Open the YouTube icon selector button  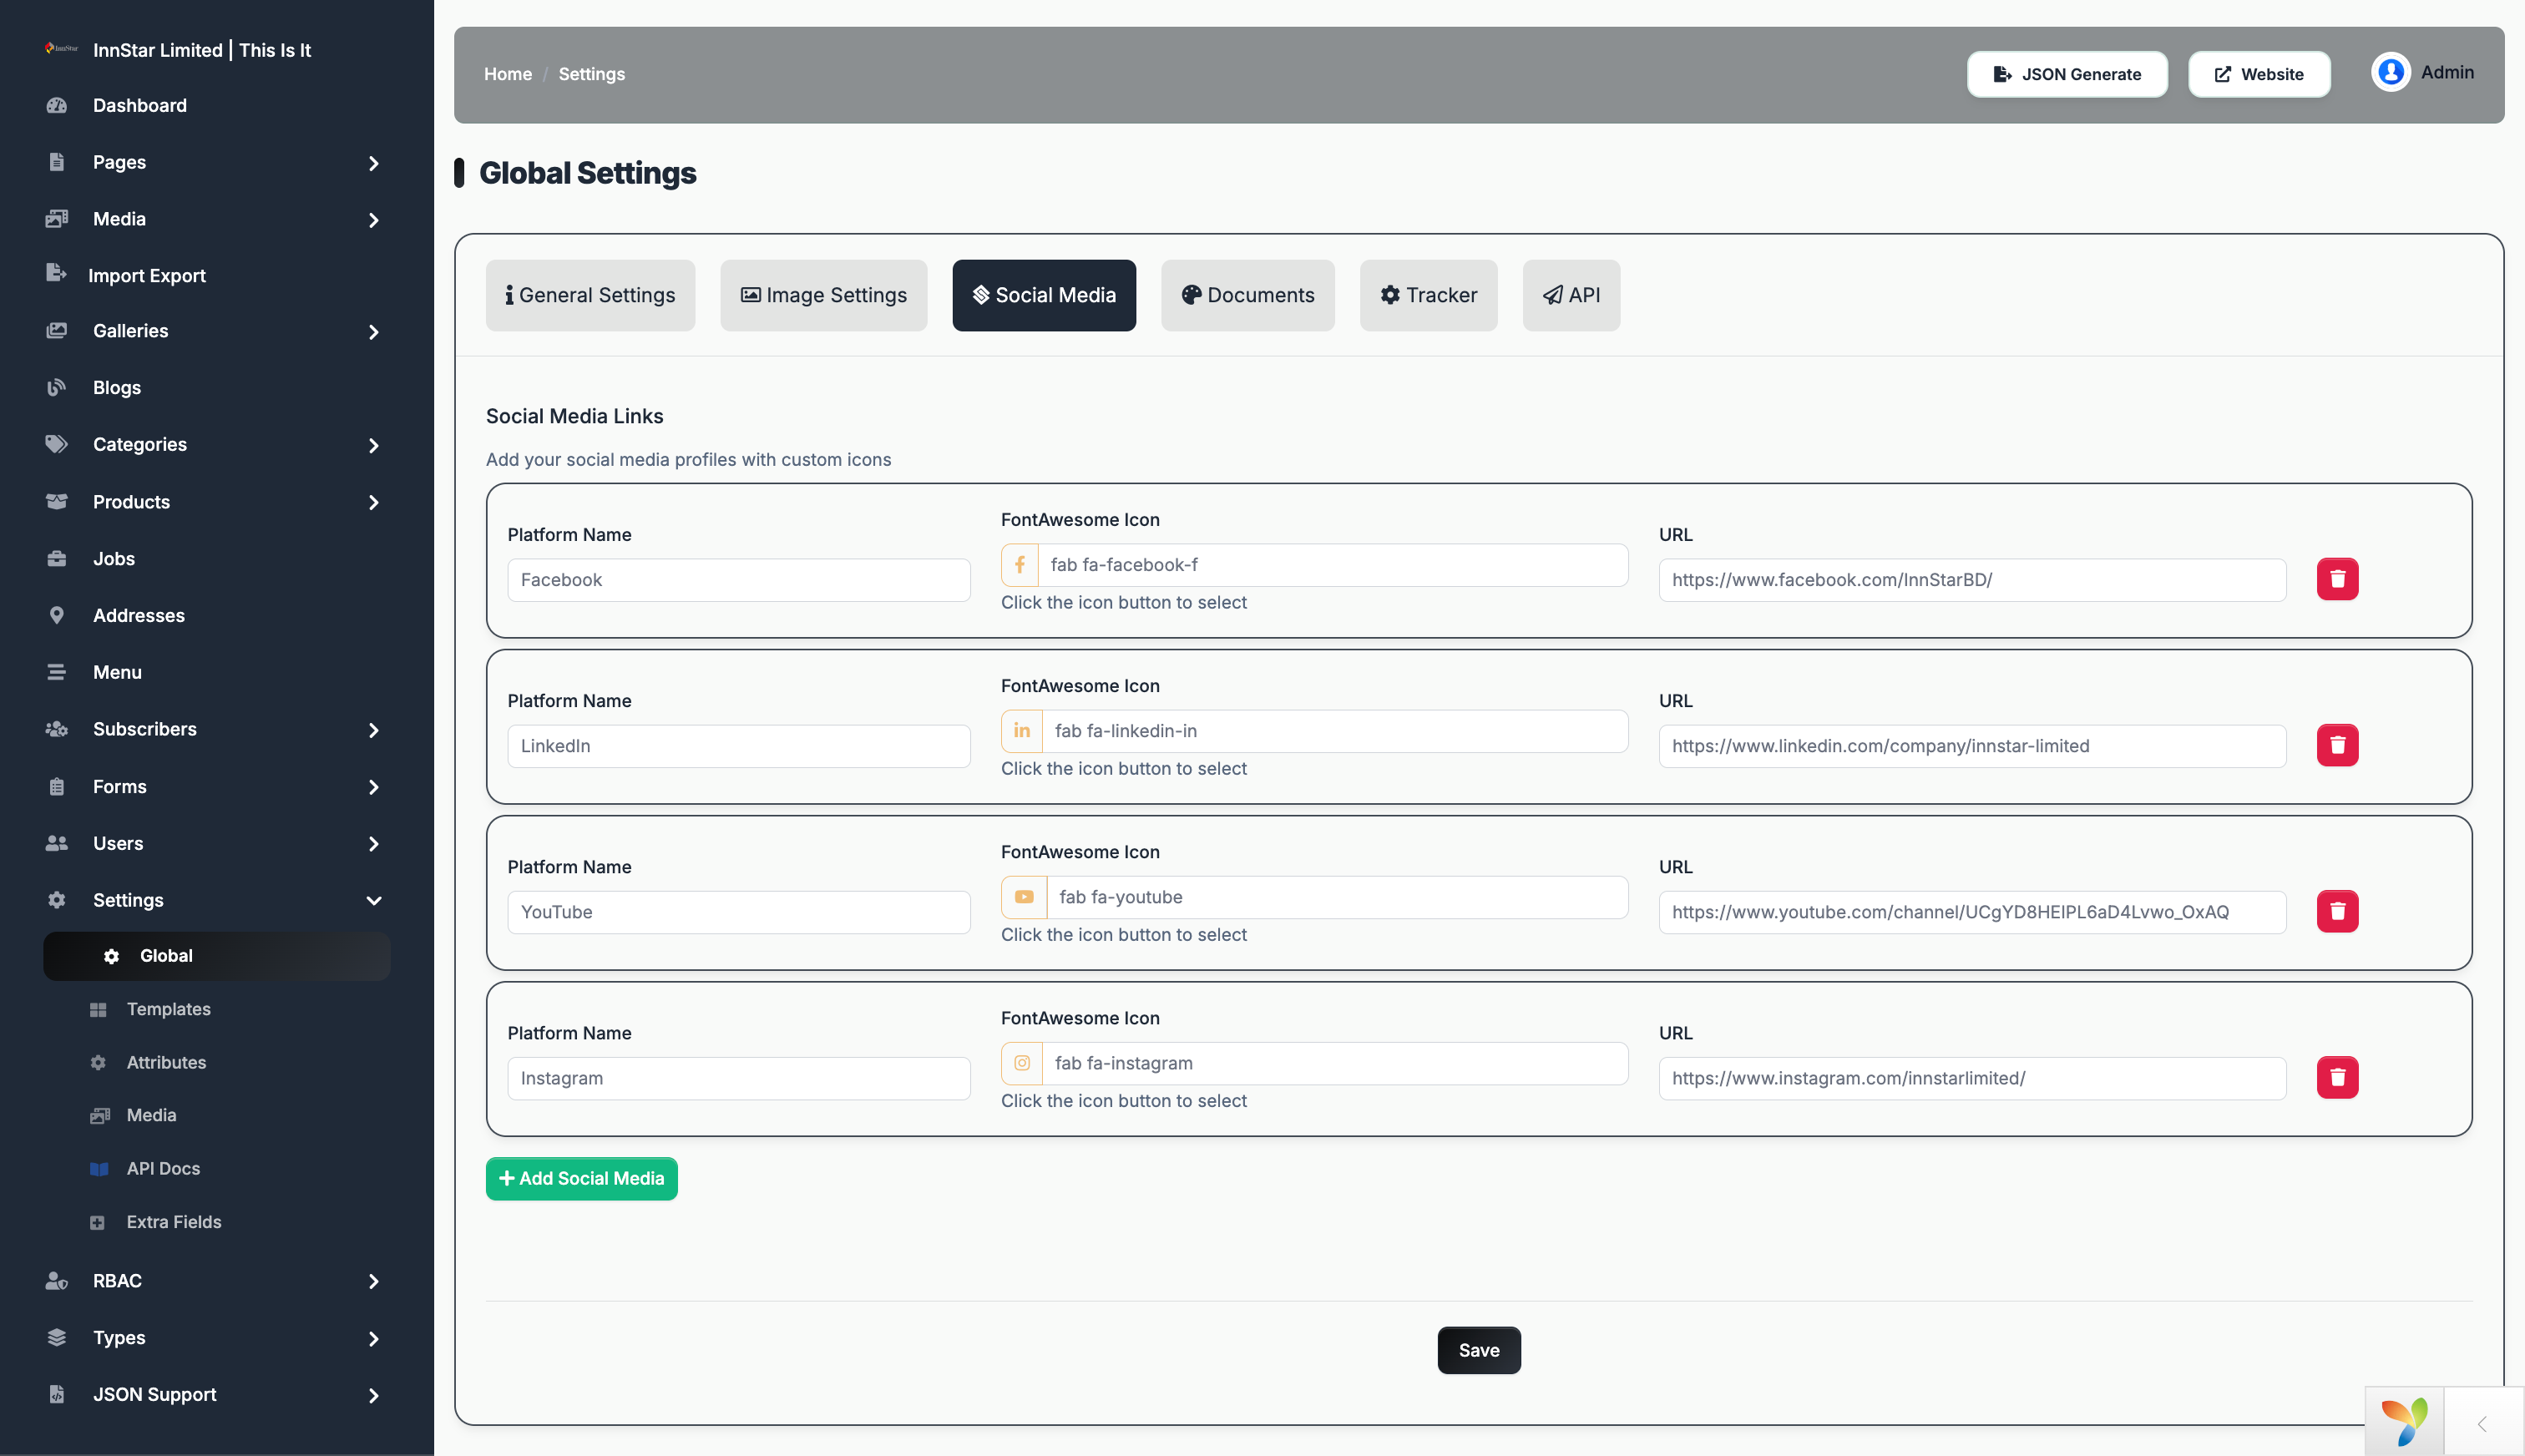pyautogui.click(x=1023, y=897)
